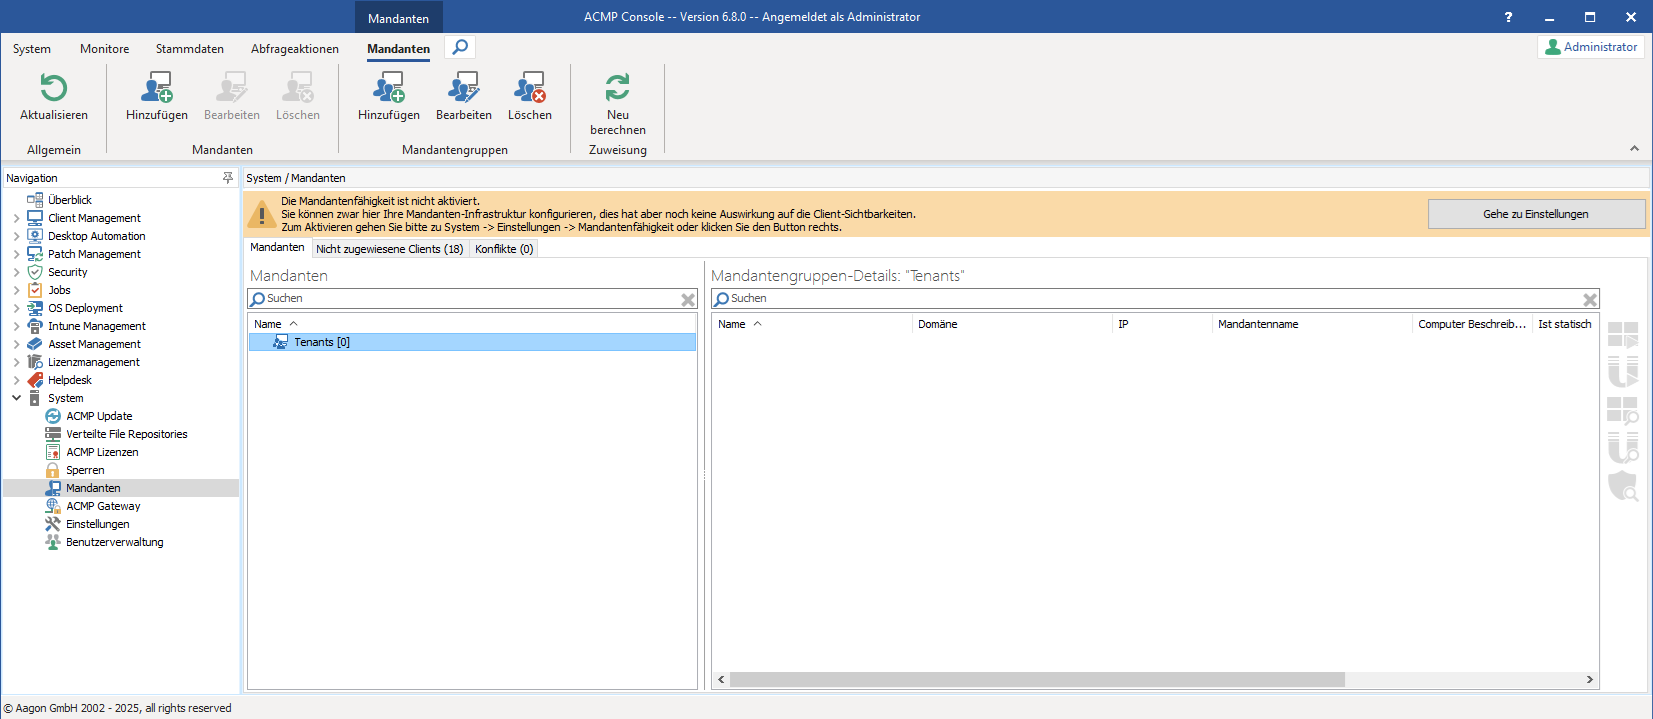This screenshot has width=1653, height=719.
Task: Clear the Mandanten search field
Action: pos(688,299)
